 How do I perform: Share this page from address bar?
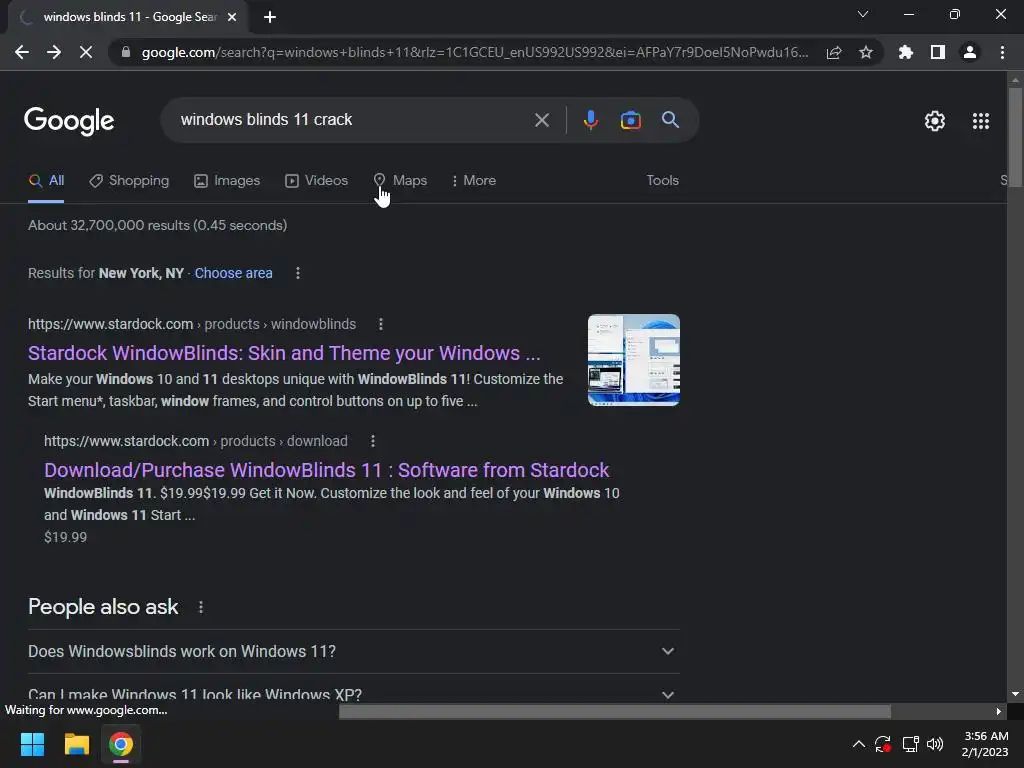point(834,53)
